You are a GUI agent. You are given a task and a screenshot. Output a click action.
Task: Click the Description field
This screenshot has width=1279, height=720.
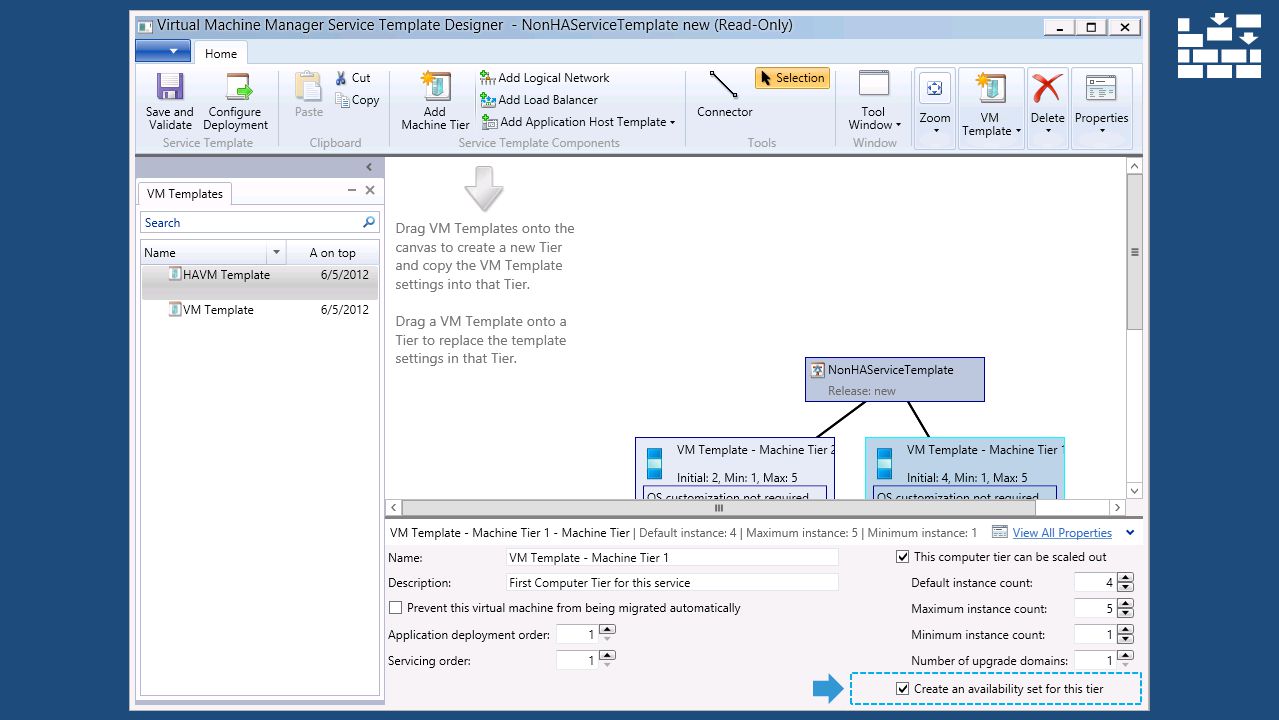click(672, 583)
